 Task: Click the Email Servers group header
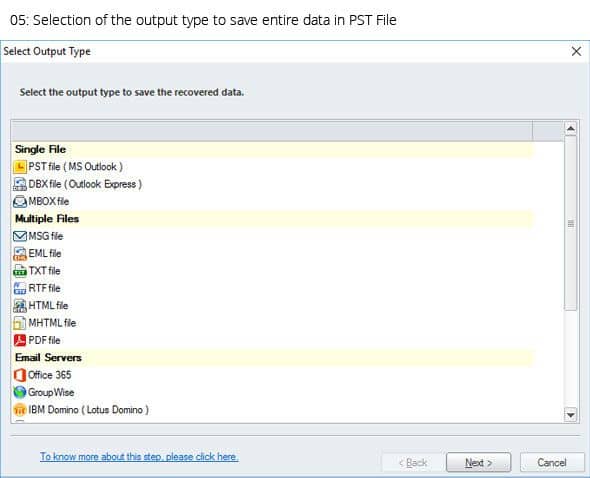pyautogui.click(x=272, y=358)
